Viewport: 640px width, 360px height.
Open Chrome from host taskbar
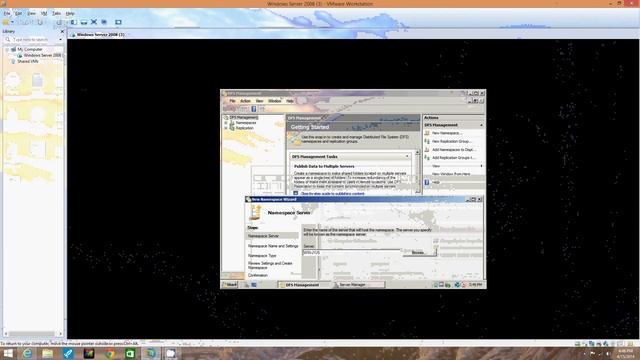109,353
